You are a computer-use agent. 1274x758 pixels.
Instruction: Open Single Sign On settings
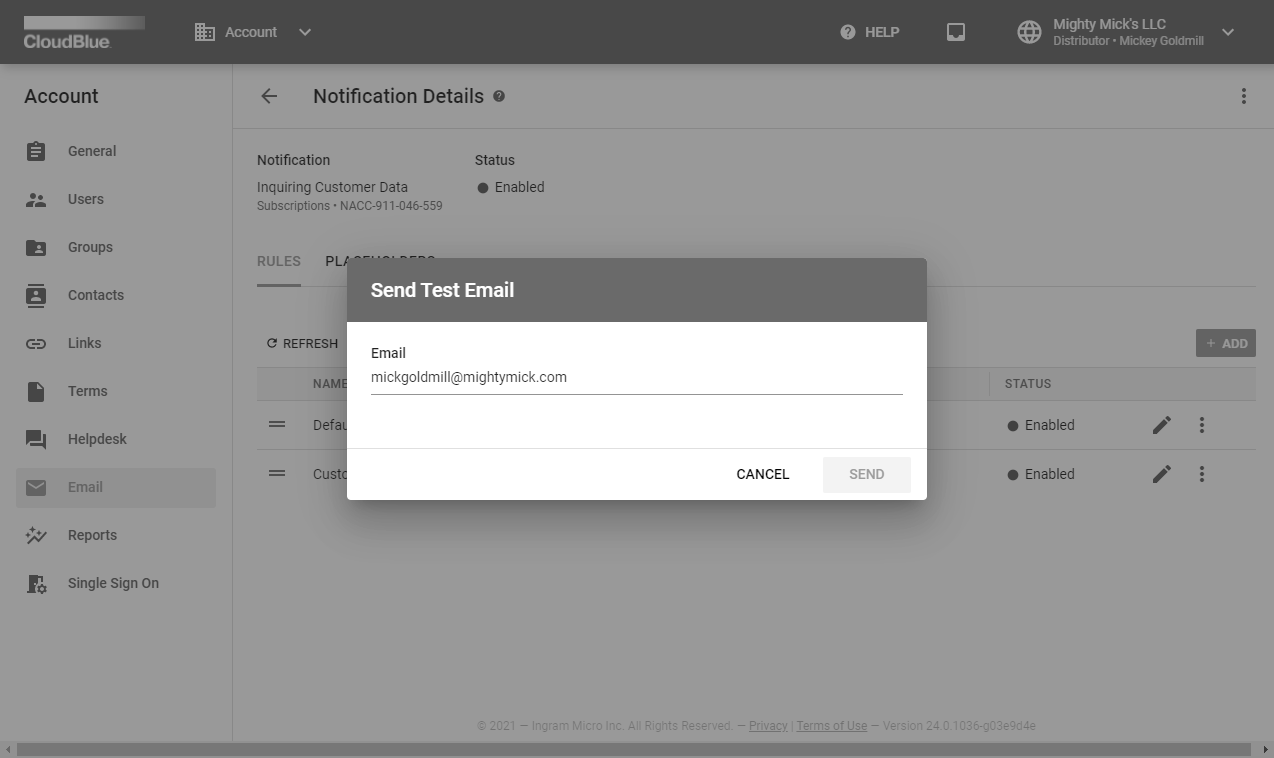coord(112,583)
